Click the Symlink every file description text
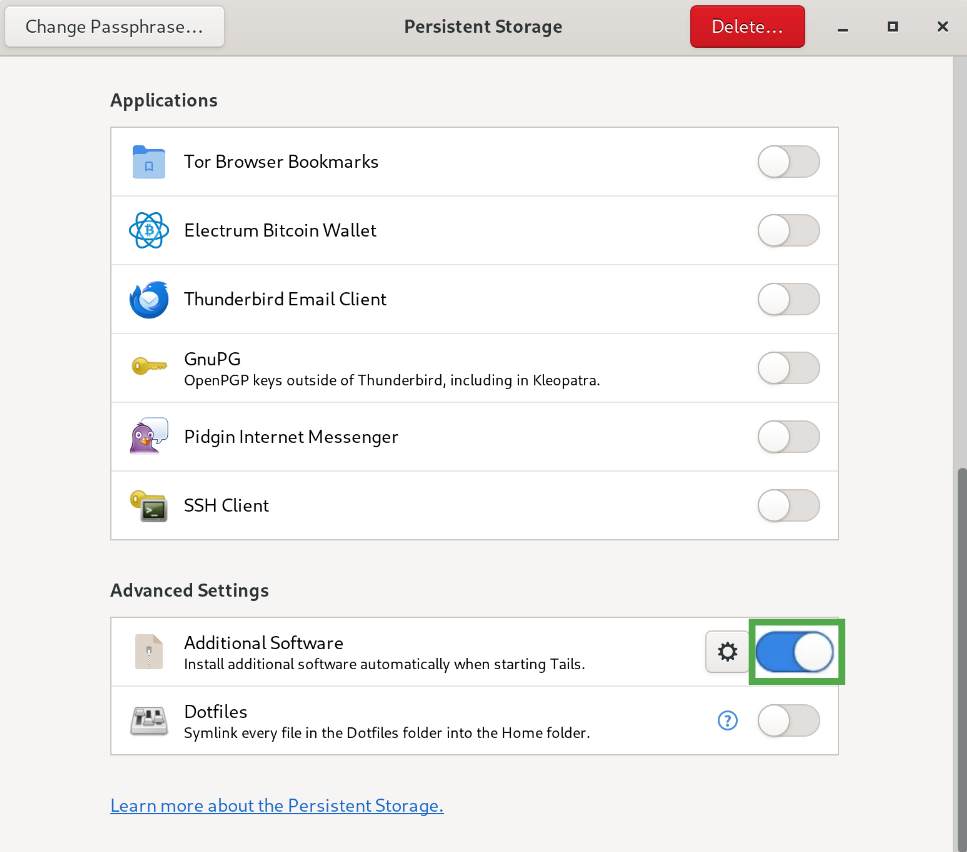The height and width of the screenshot is (852, 967). click(387, 733)
